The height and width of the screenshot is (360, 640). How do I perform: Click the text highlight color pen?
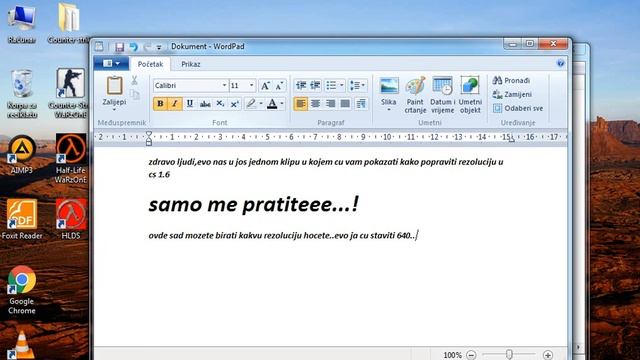(x=251, y=104)
